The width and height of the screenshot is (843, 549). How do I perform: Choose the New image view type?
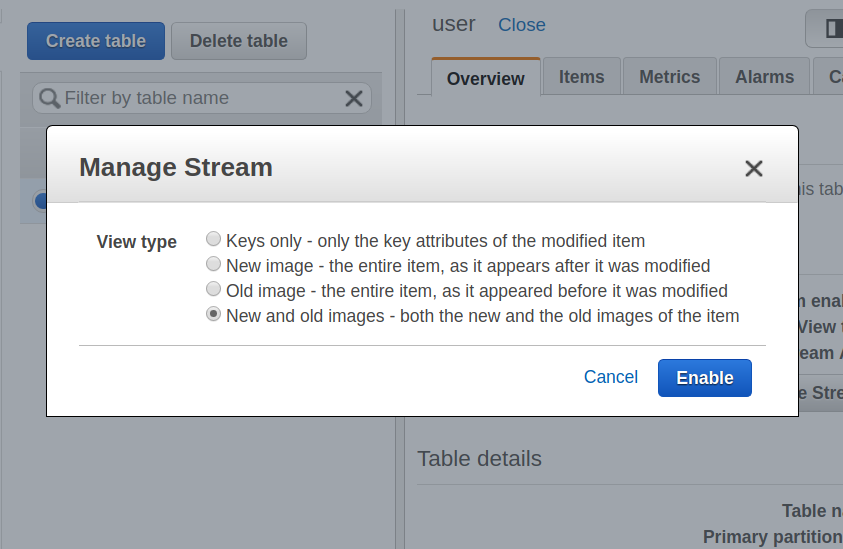[x=213, y=265]
